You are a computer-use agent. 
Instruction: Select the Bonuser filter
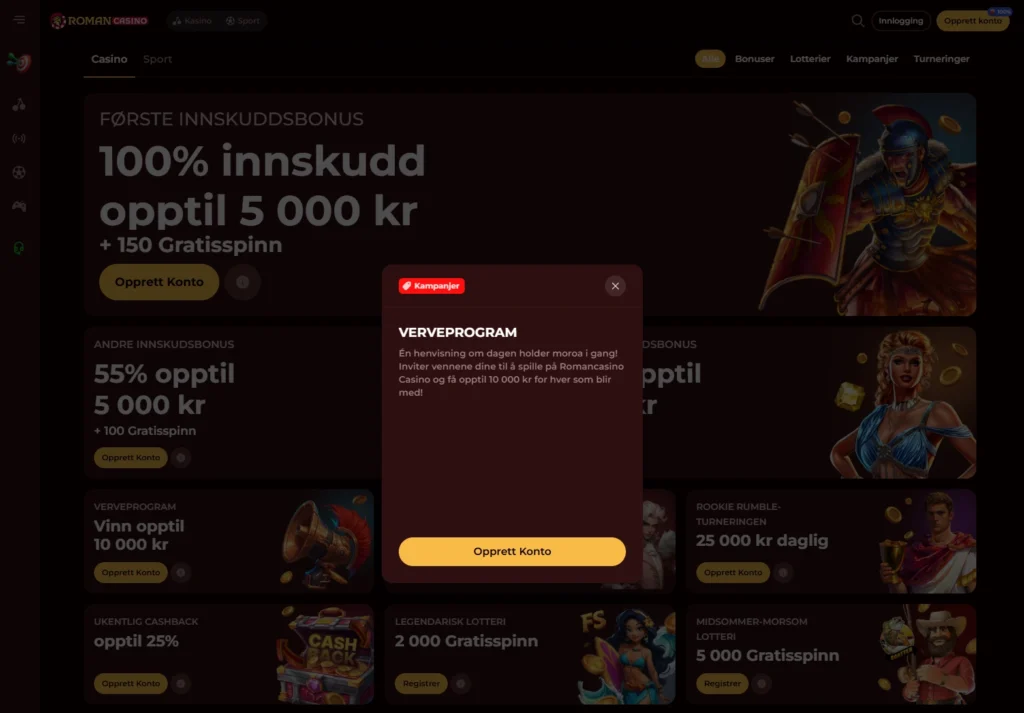[x=754, y=59]
